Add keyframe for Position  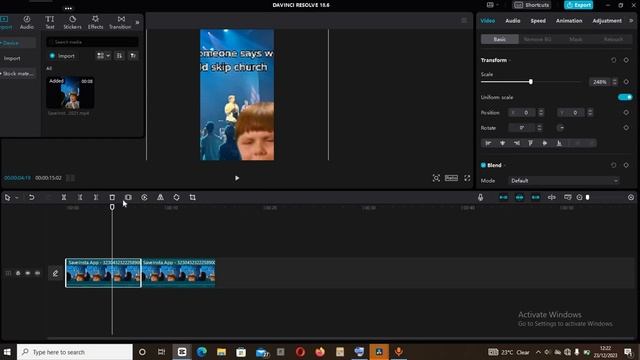coord(626,113)
